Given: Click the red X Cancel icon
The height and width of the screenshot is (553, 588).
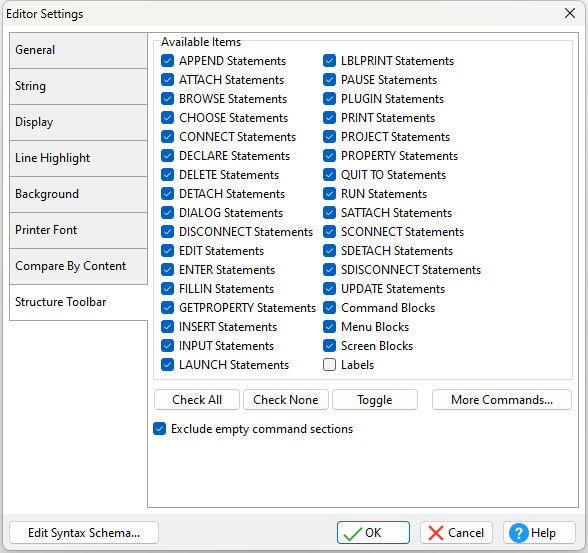Looking at the screenshot, I should click(435, 533).
